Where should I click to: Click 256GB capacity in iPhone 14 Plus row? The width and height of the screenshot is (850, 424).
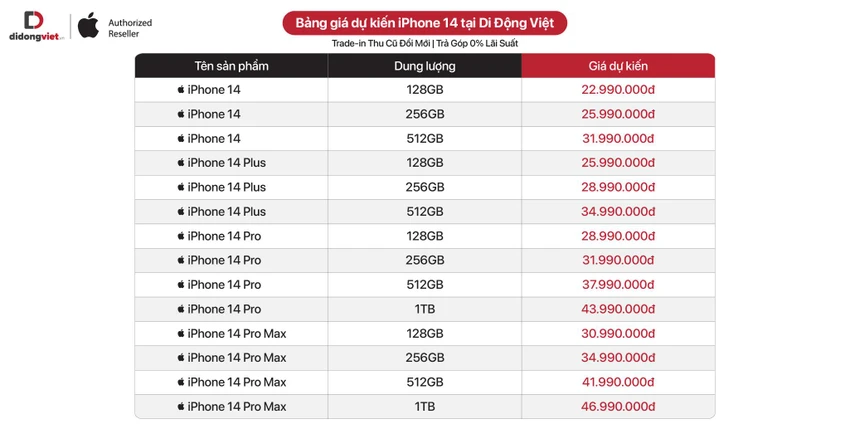(425, 187)
